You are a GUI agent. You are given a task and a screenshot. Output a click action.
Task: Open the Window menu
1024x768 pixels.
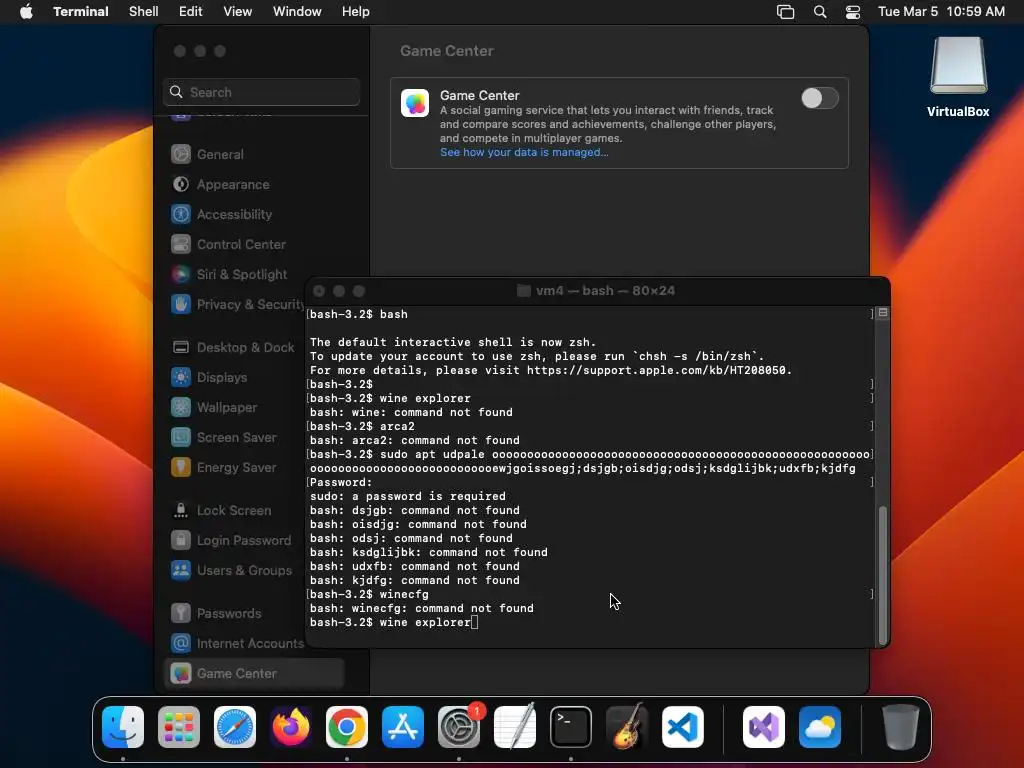(x=297, y=12)
